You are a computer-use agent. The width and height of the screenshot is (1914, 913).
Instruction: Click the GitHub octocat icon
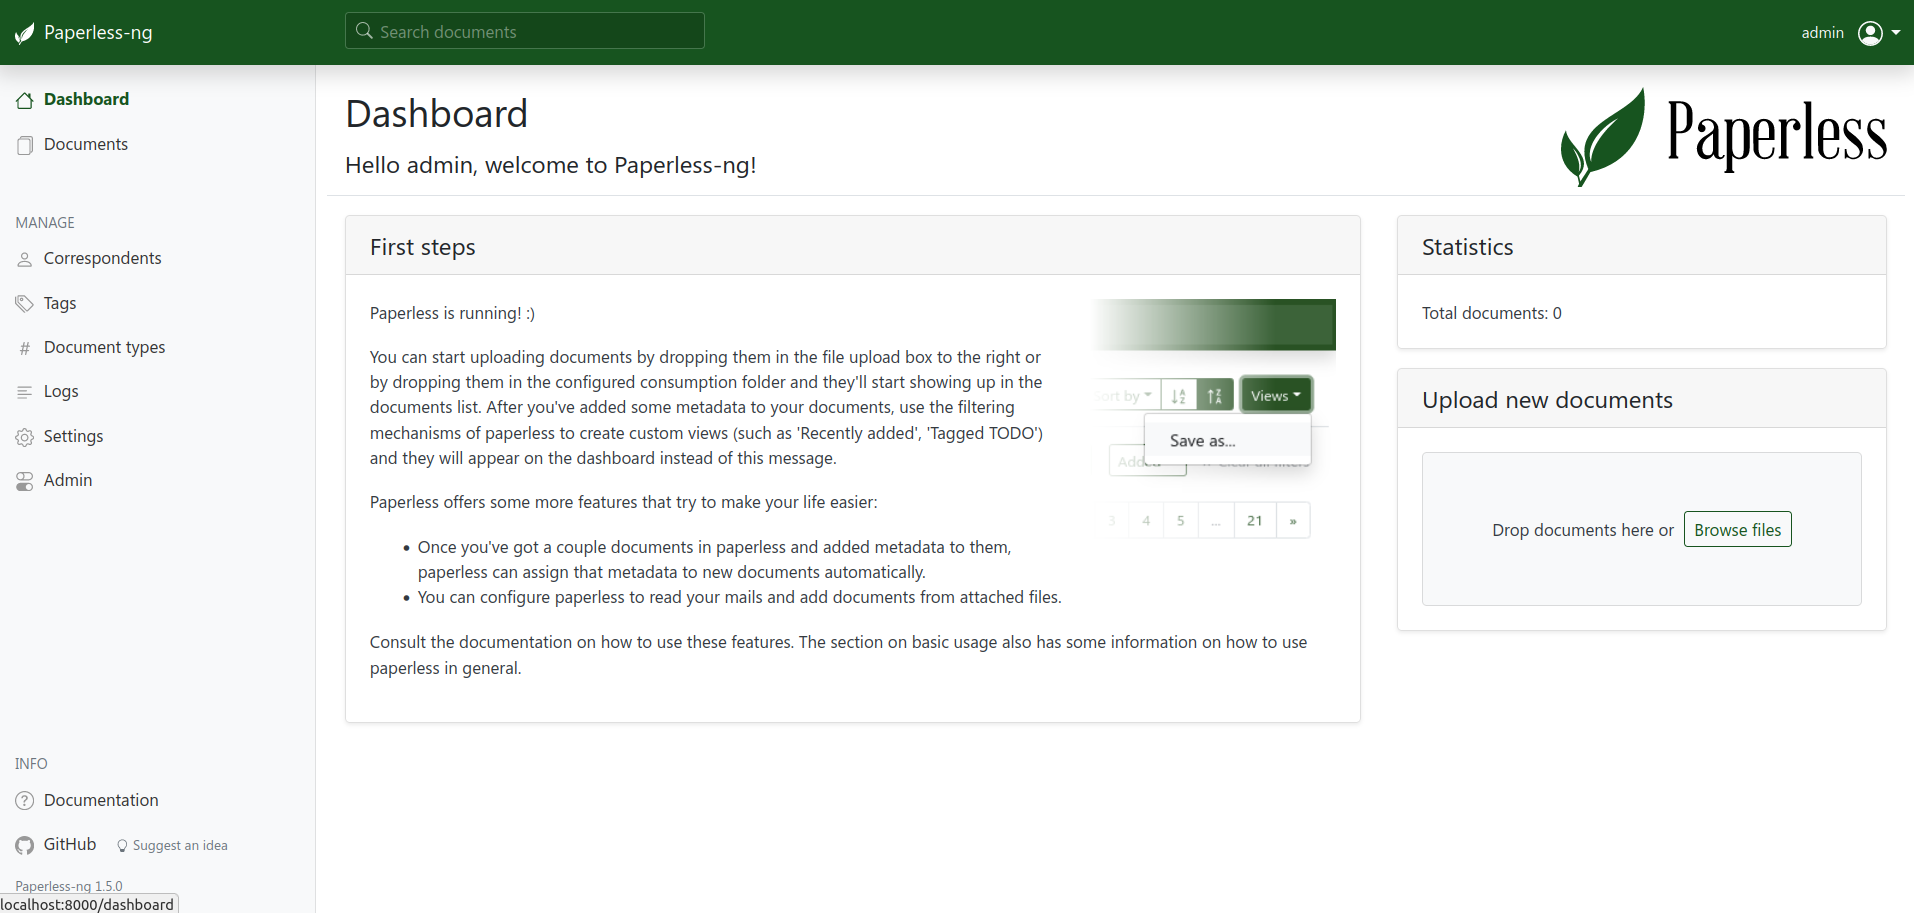(25, 845)
